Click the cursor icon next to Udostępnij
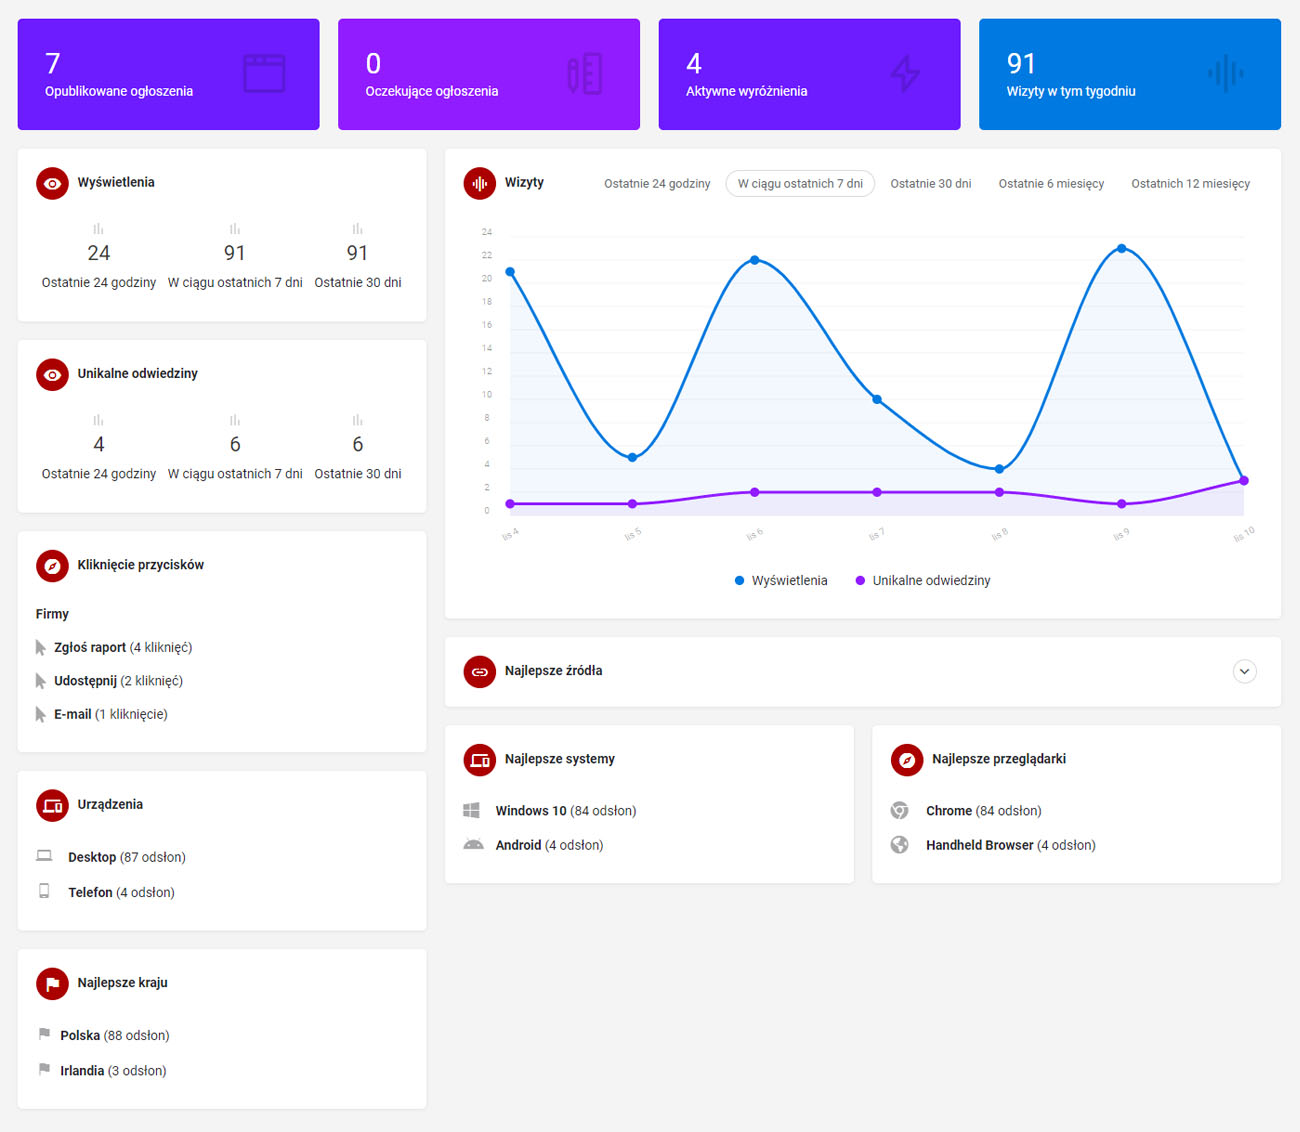 coord(40,681)
